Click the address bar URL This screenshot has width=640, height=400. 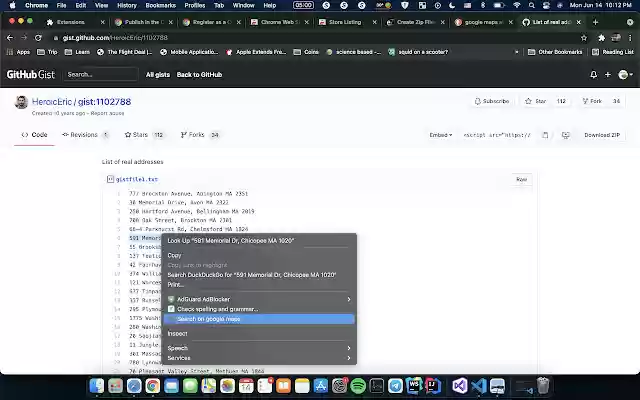point(115,38)
